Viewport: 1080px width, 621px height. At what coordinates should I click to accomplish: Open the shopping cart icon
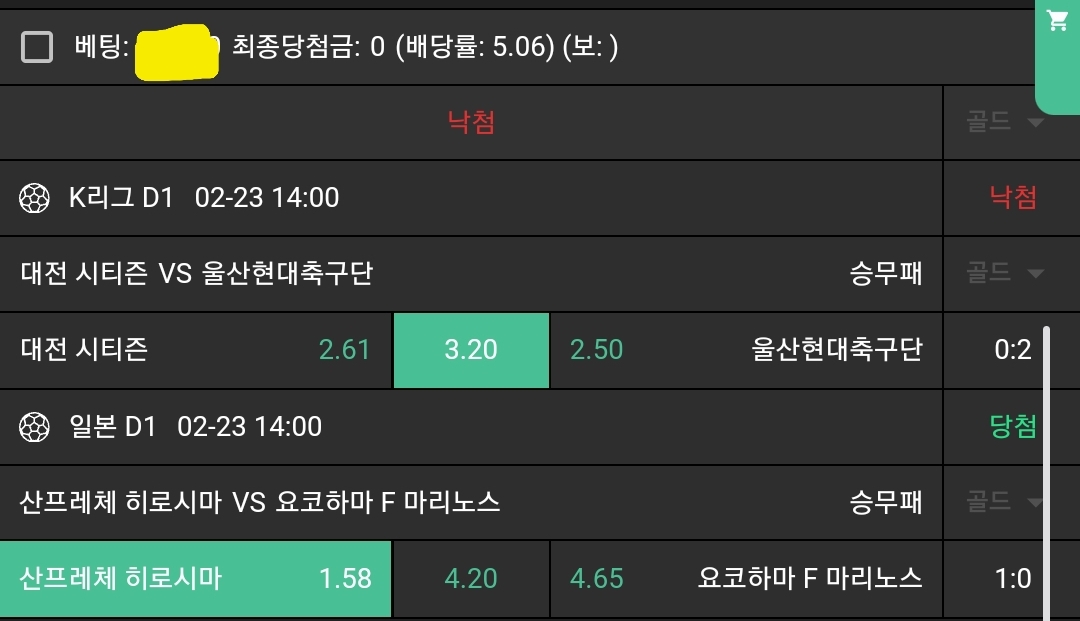[1057, 22]
